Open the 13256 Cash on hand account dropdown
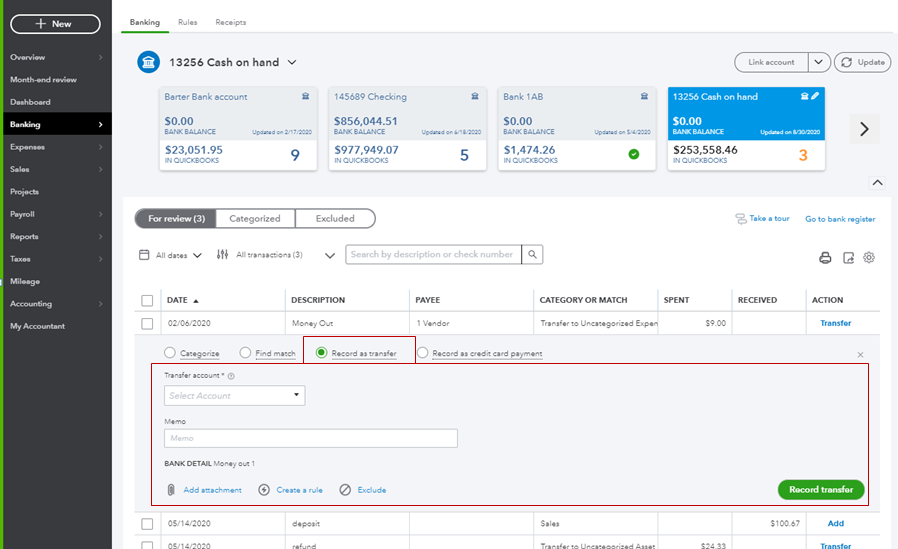Viewport: 898px width, 549px height. point(292,62)
